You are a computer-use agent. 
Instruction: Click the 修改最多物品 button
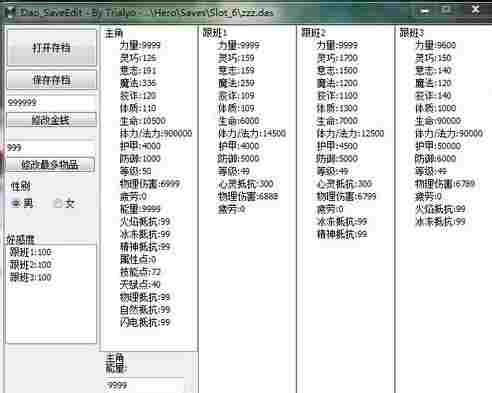[51, 164]
